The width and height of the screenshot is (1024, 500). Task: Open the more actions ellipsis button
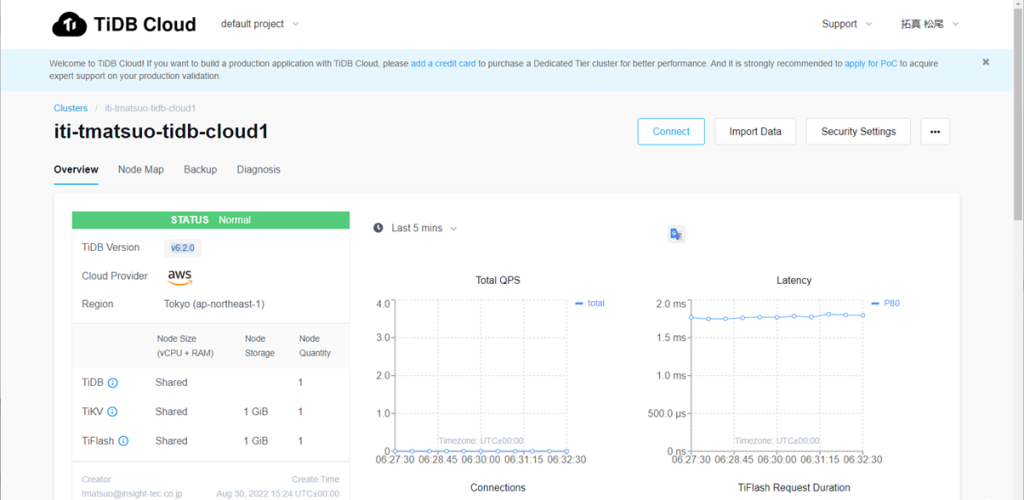pos(935,131)
